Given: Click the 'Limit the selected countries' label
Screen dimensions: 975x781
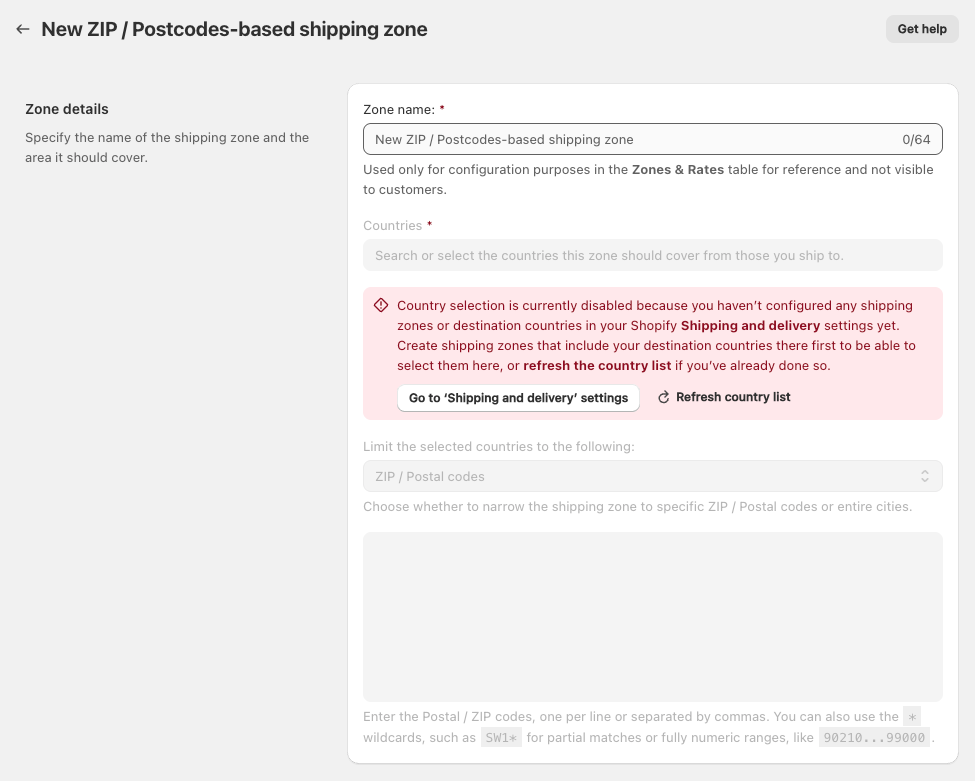Looking at the screenshot, I should [x=498, y=447].
